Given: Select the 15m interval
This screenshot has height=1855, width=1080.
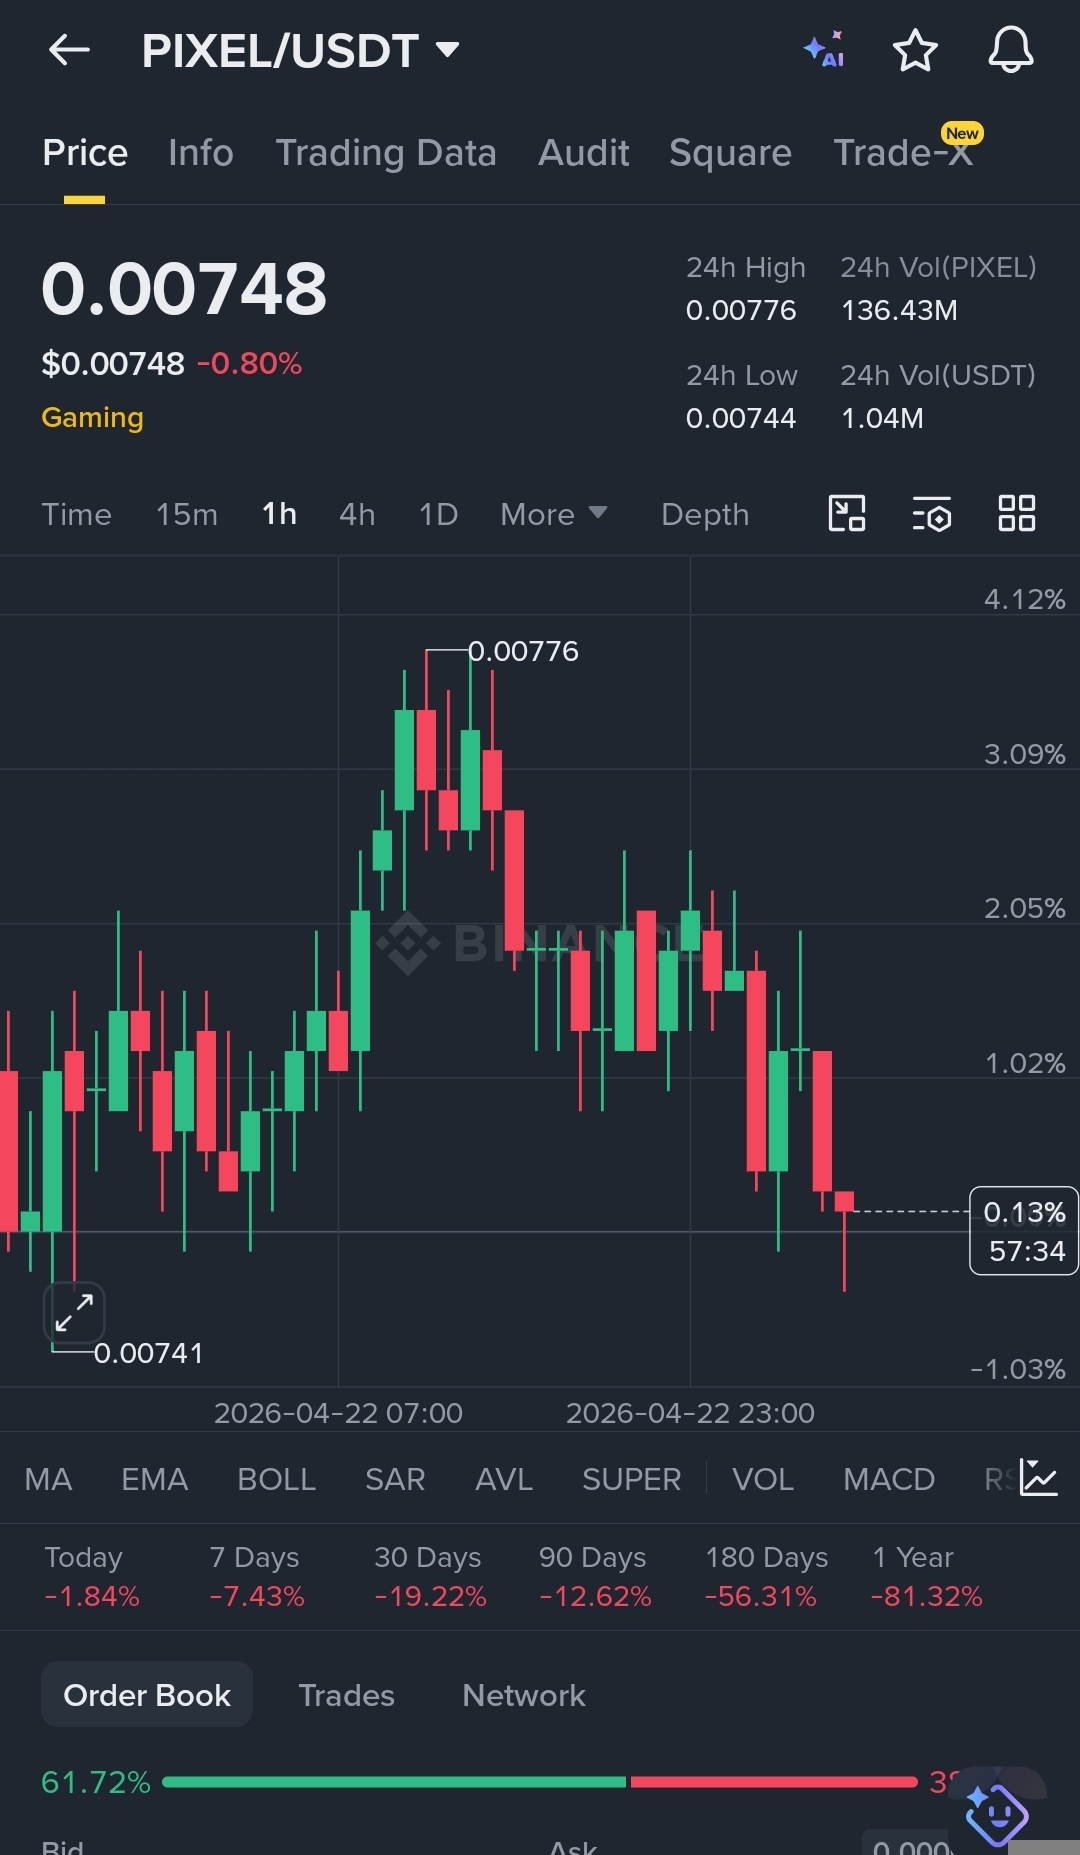Looking at the screenshot, I should pos(186,514).
